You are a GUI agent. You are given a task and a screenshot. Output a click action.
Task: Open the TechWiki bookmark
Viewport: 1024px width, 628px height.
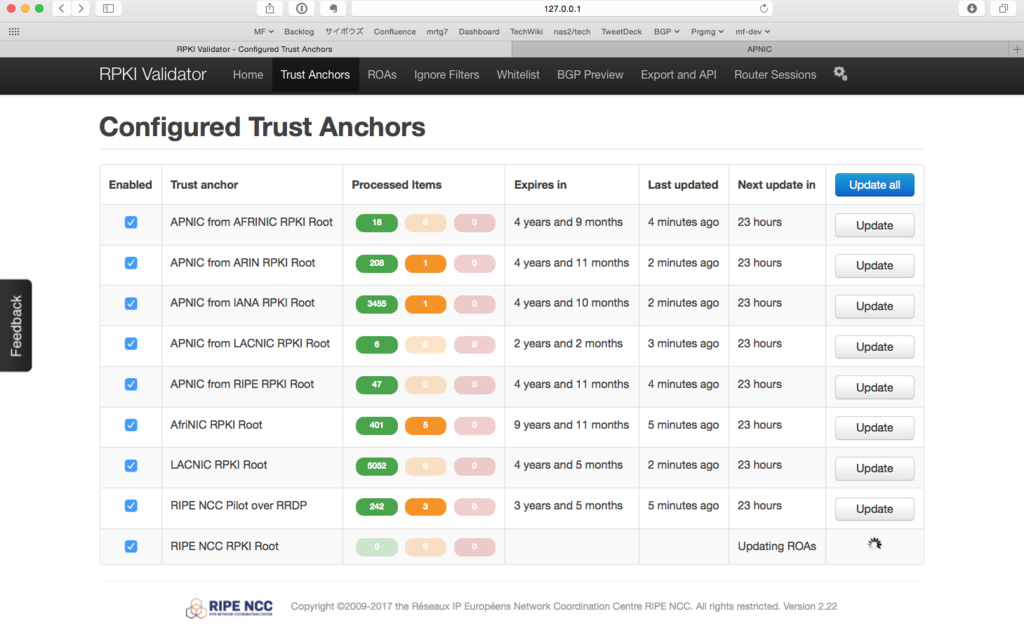click(x=526, y=31)
